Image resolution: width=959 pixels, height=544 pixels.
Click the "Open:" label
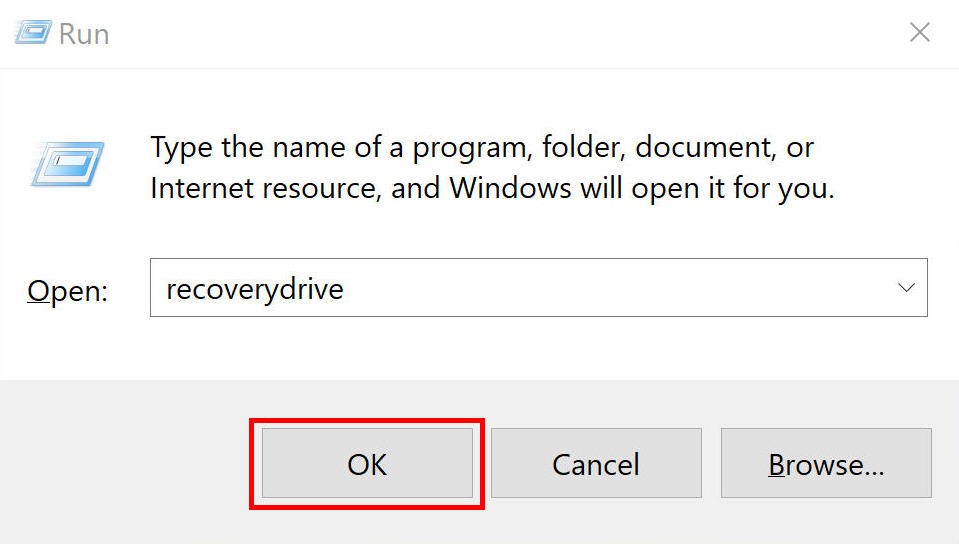pyautogui.click(x=67, y=290)
